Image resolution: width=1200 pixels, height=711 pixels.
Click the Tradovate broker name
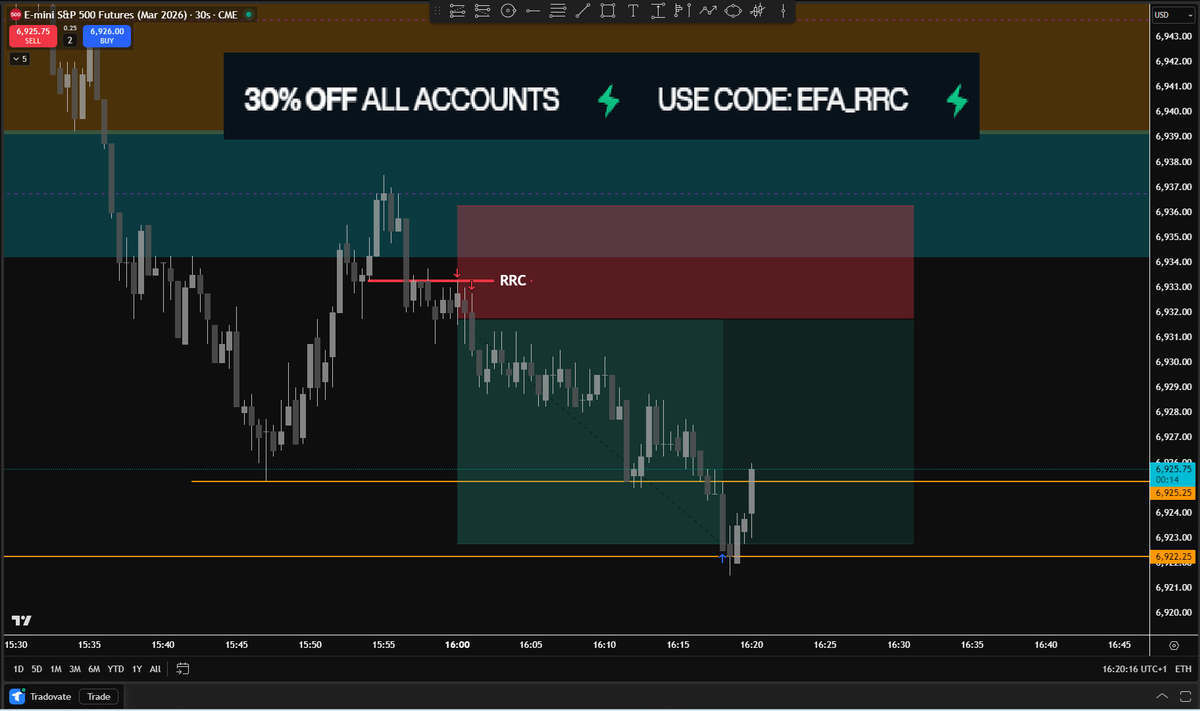pyautogui.click(x=50, y=696)
